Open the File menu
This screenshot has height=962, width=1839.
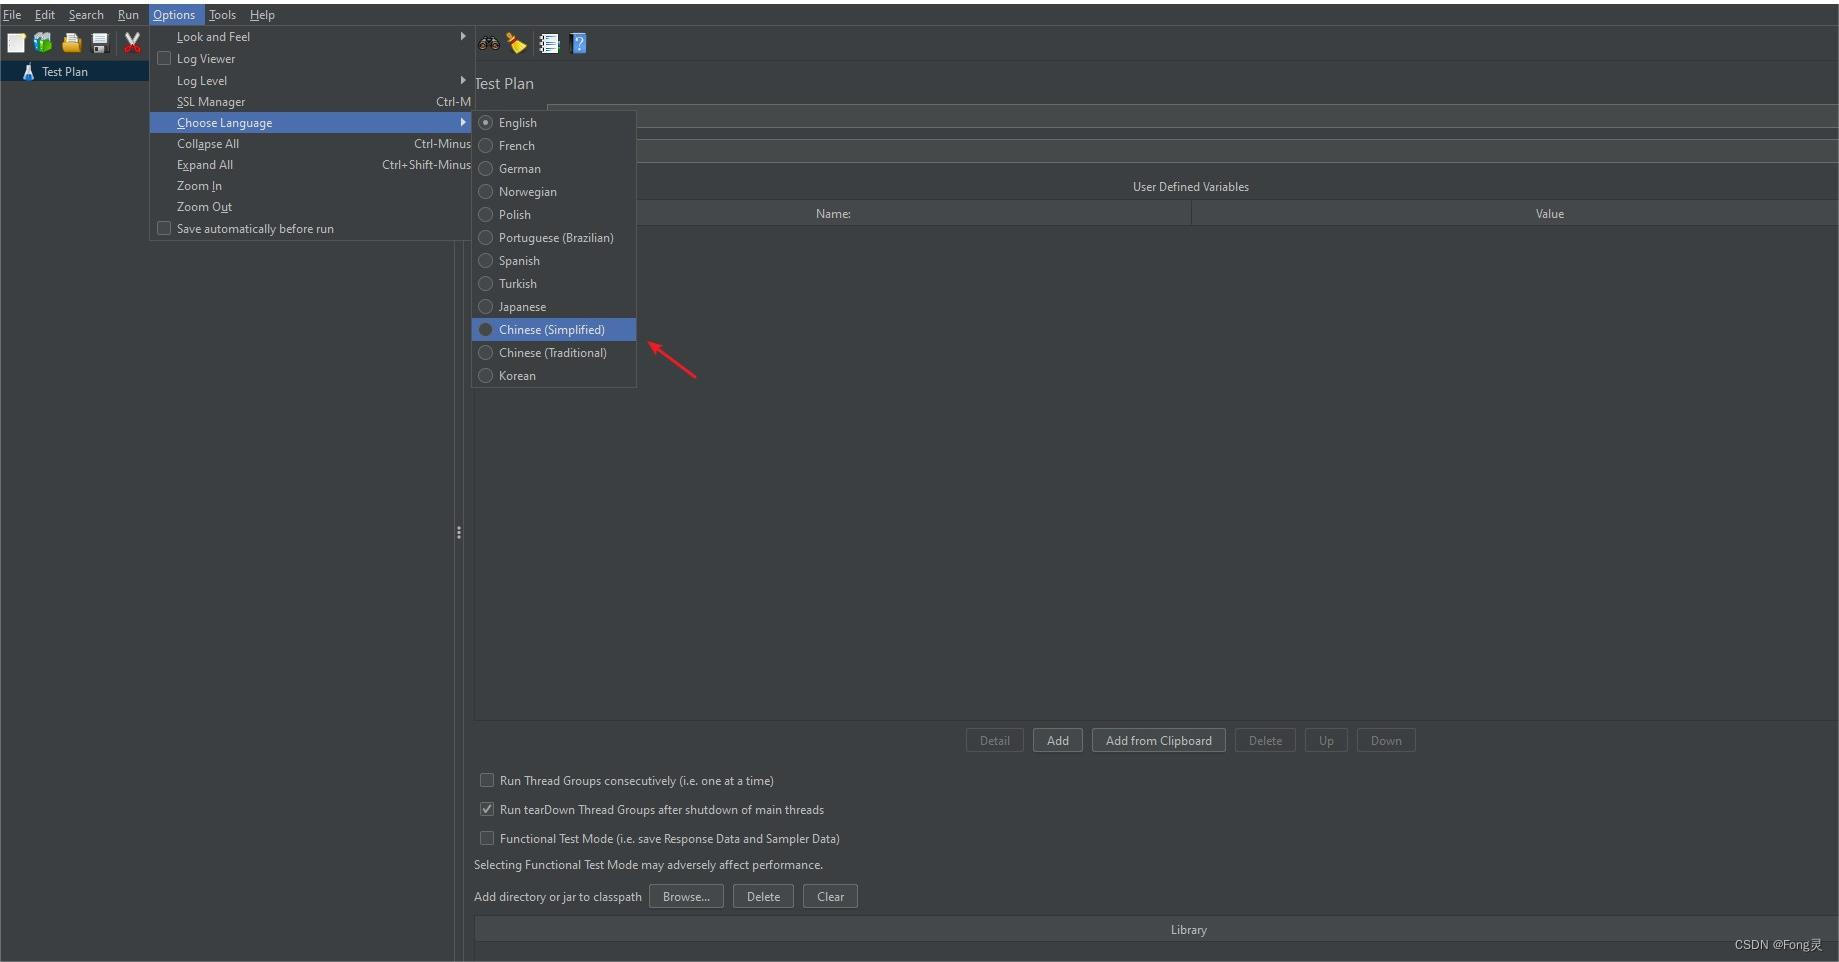pyautogui.click(x=12, y=15)
